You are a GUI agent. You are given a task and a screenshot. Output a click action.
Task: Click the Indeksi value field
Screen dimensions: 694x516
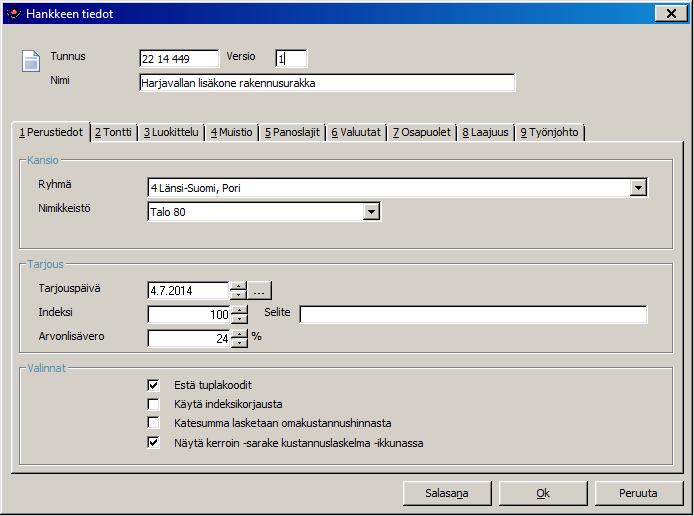coord(189,315)
